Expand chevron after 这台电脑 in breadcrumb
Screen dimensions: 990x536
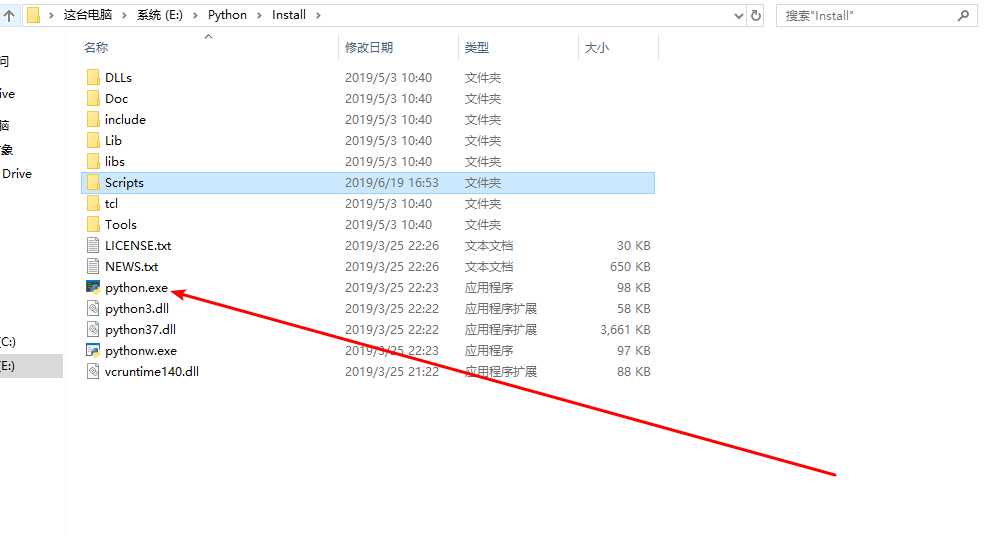[x=124, y=15]
